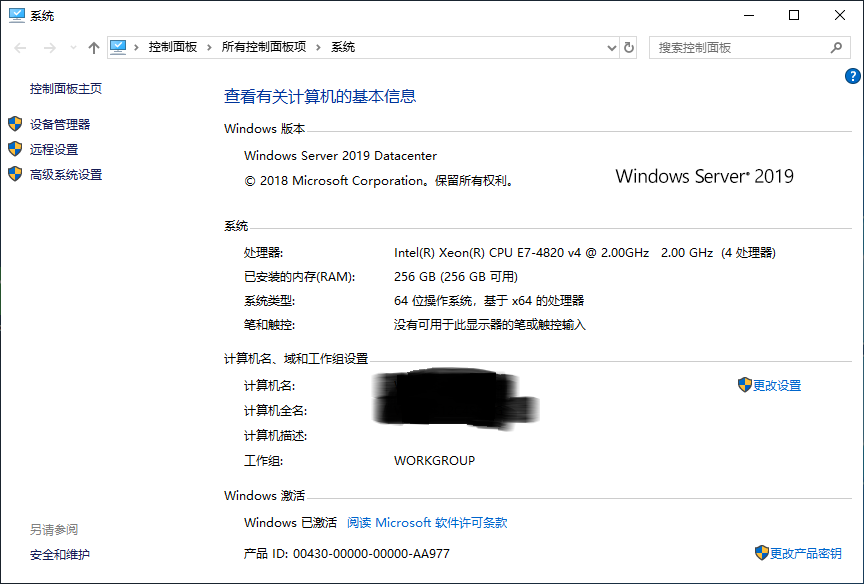Click 更改设置 link

(x=777, y=386)
